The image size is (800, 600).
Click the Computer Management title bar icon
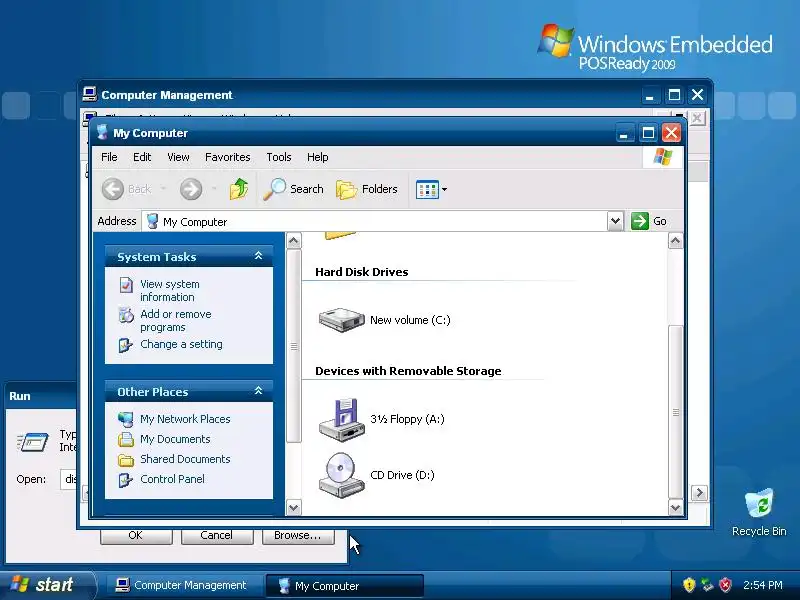click(x=90, y=94)
